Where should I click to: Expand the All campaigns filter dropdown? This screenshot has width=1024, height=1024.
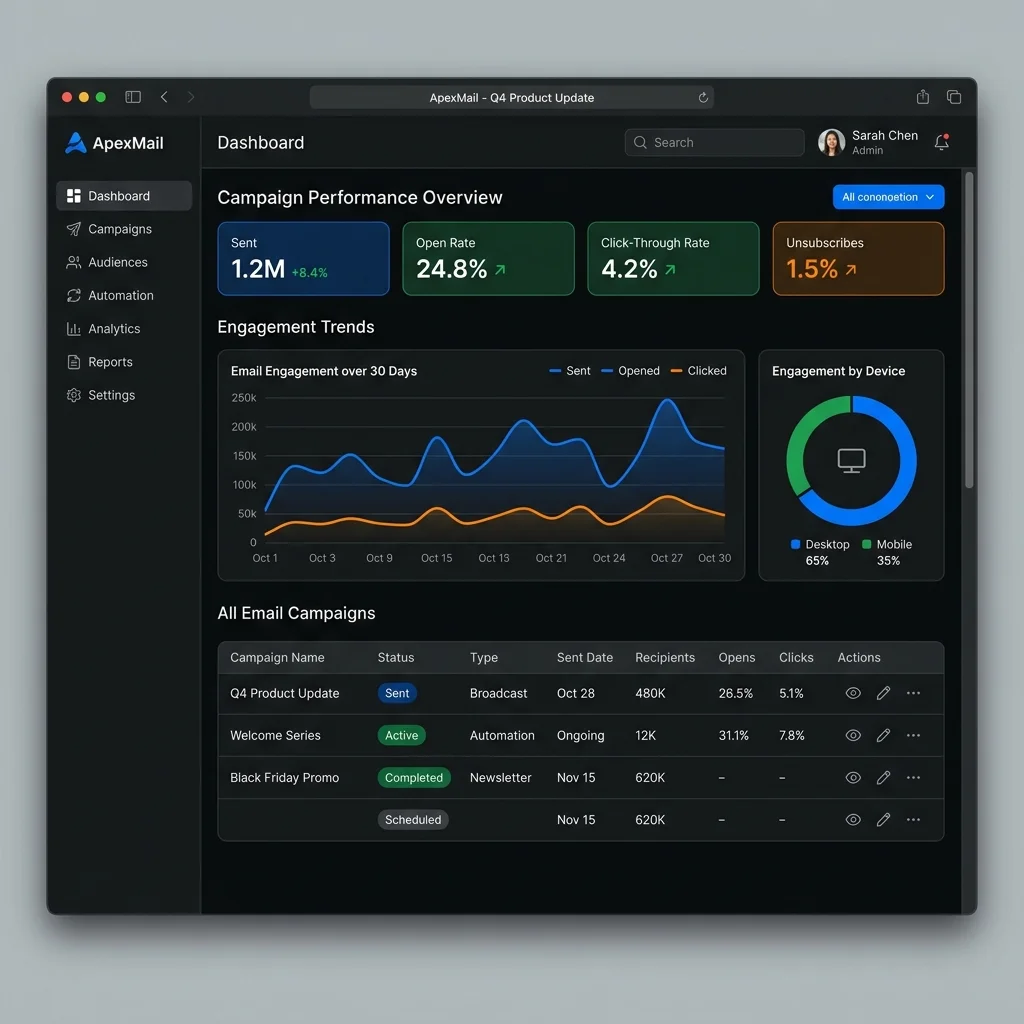point(888,197)
